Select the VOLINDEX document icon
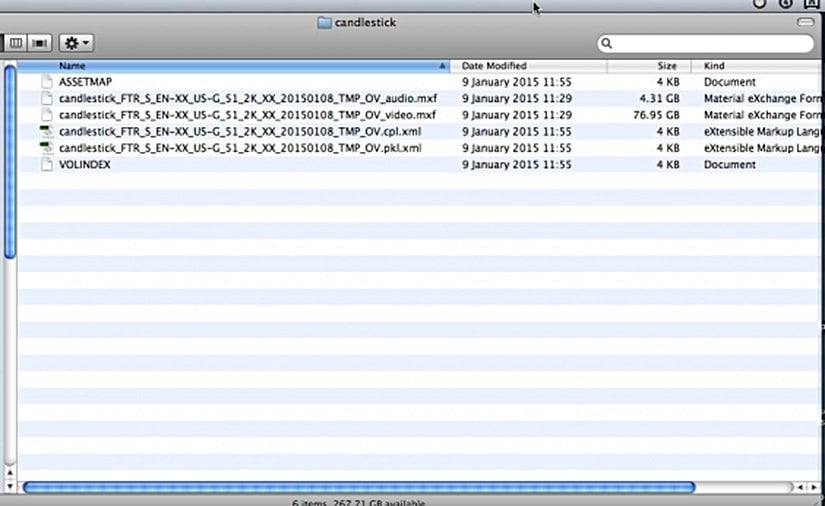 coord(45,165)
